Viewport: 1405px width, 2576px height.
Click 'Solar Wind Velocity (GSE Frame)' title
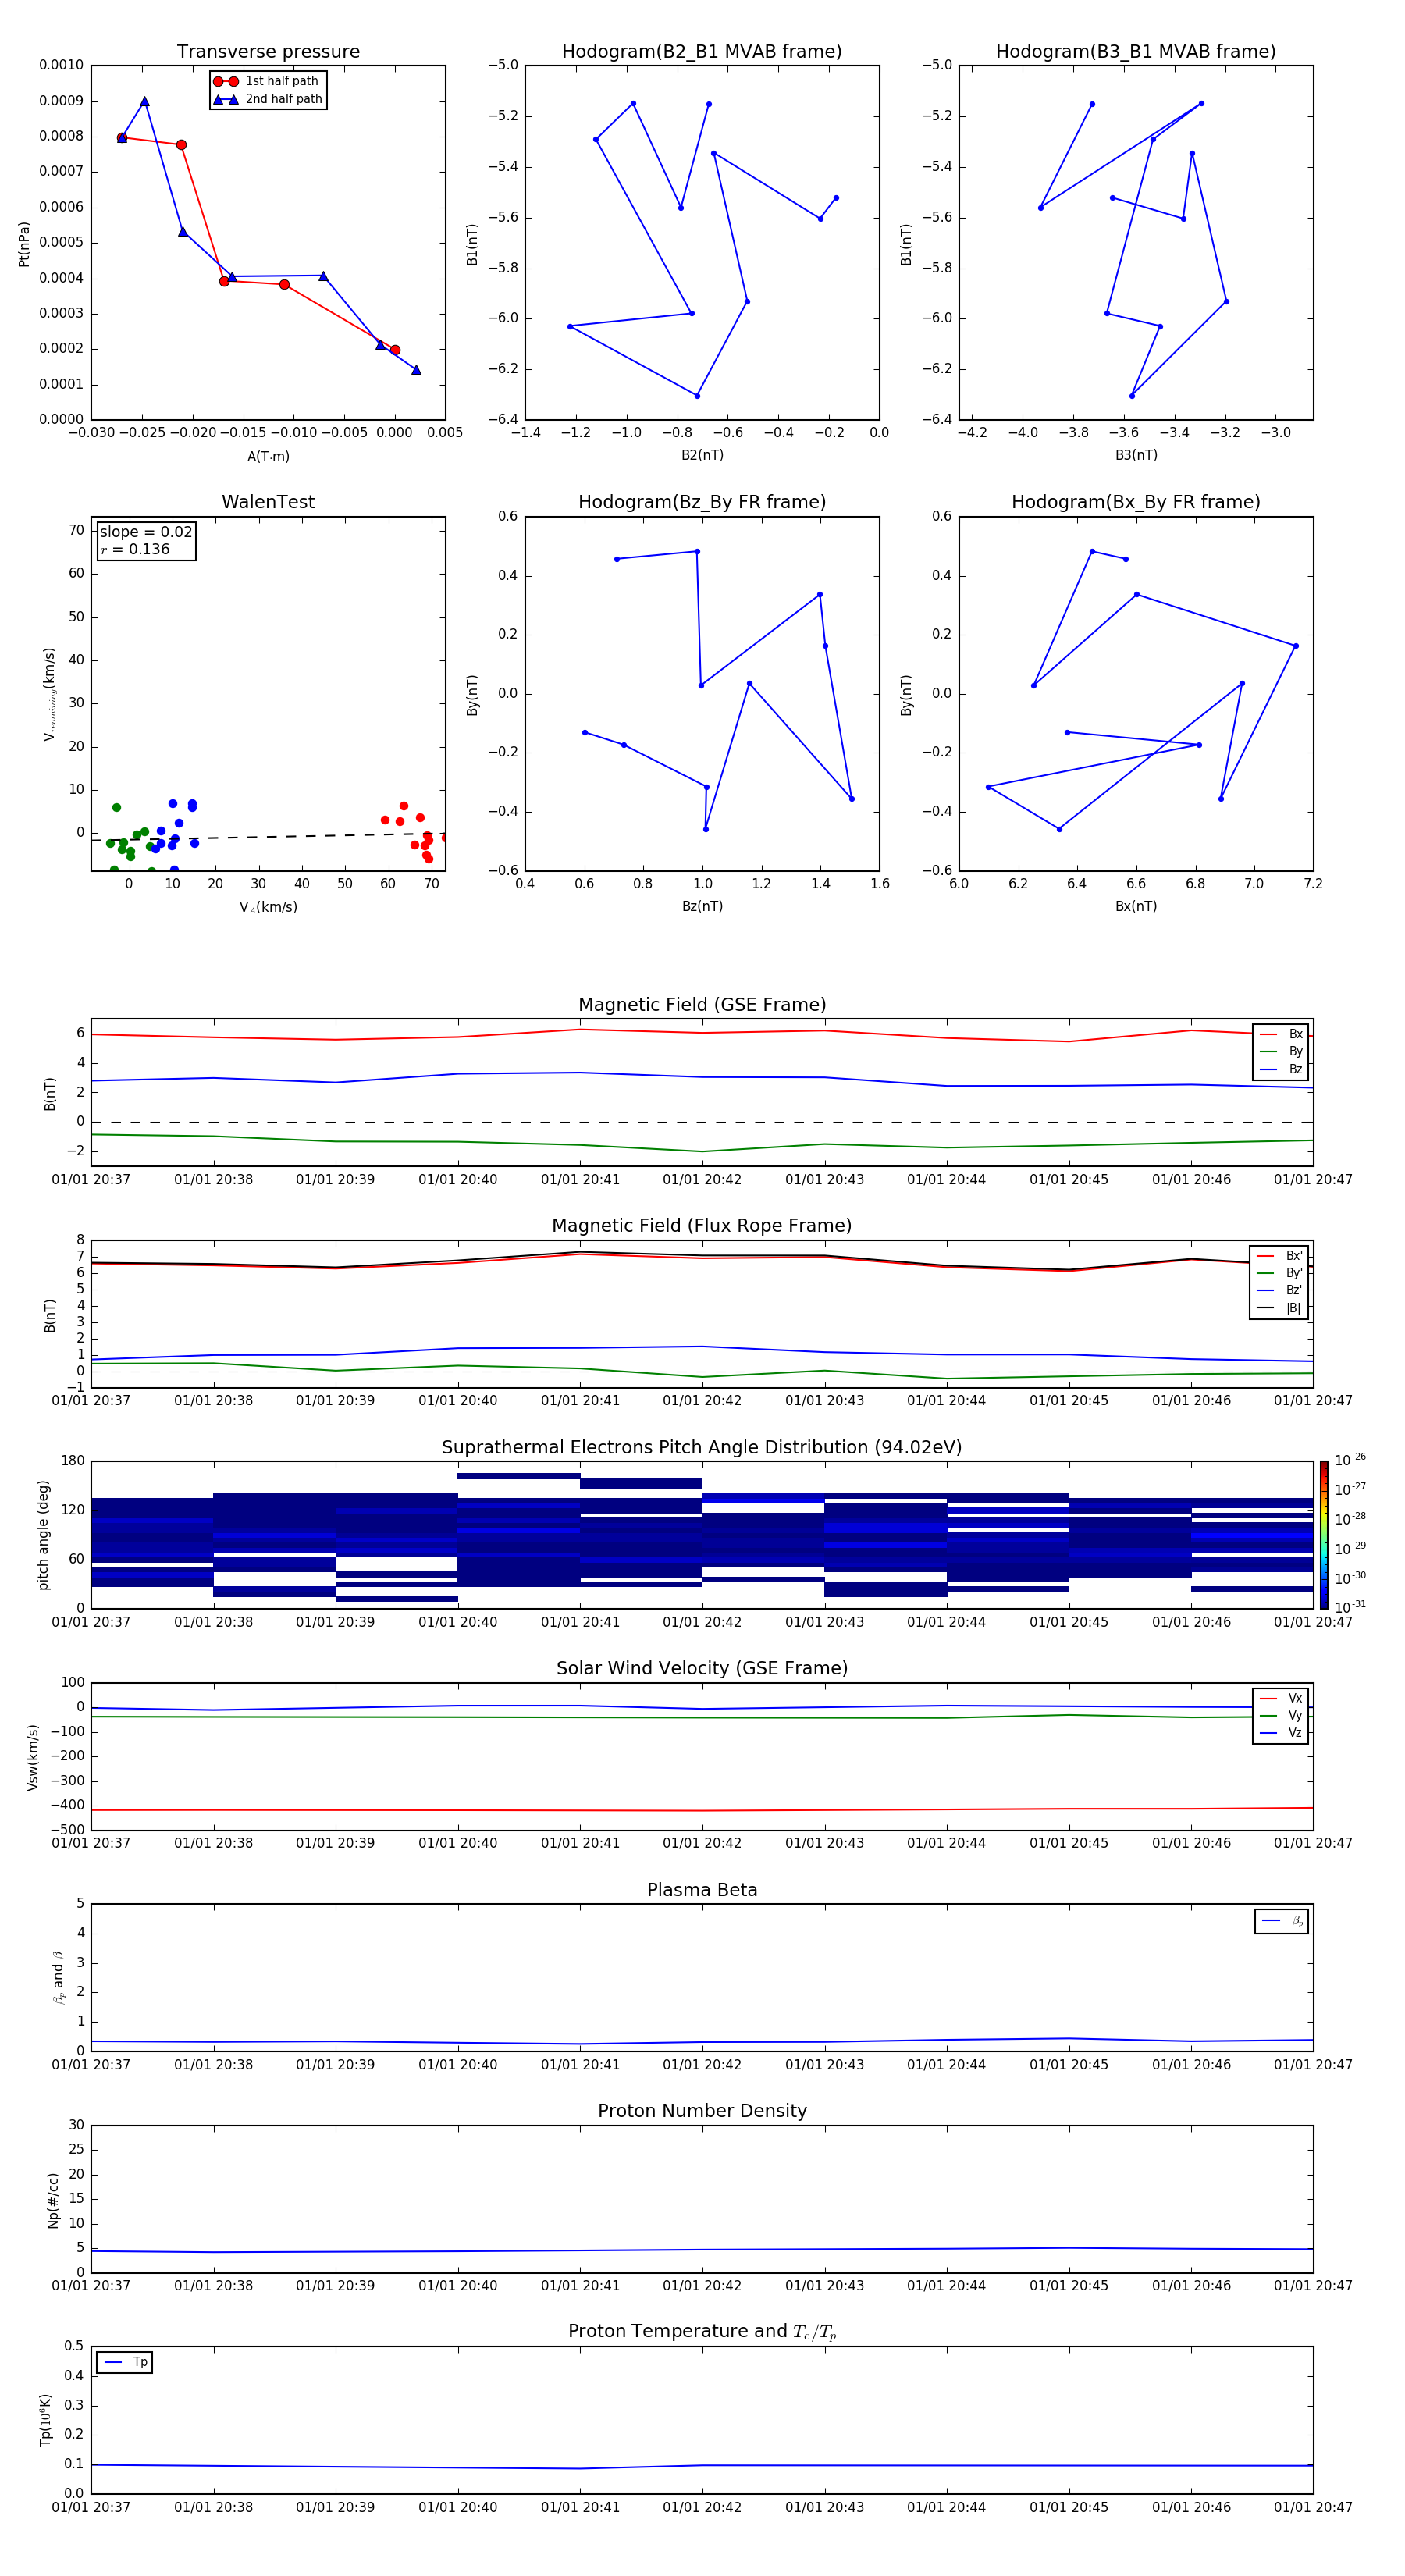(x=702, y=1668)
